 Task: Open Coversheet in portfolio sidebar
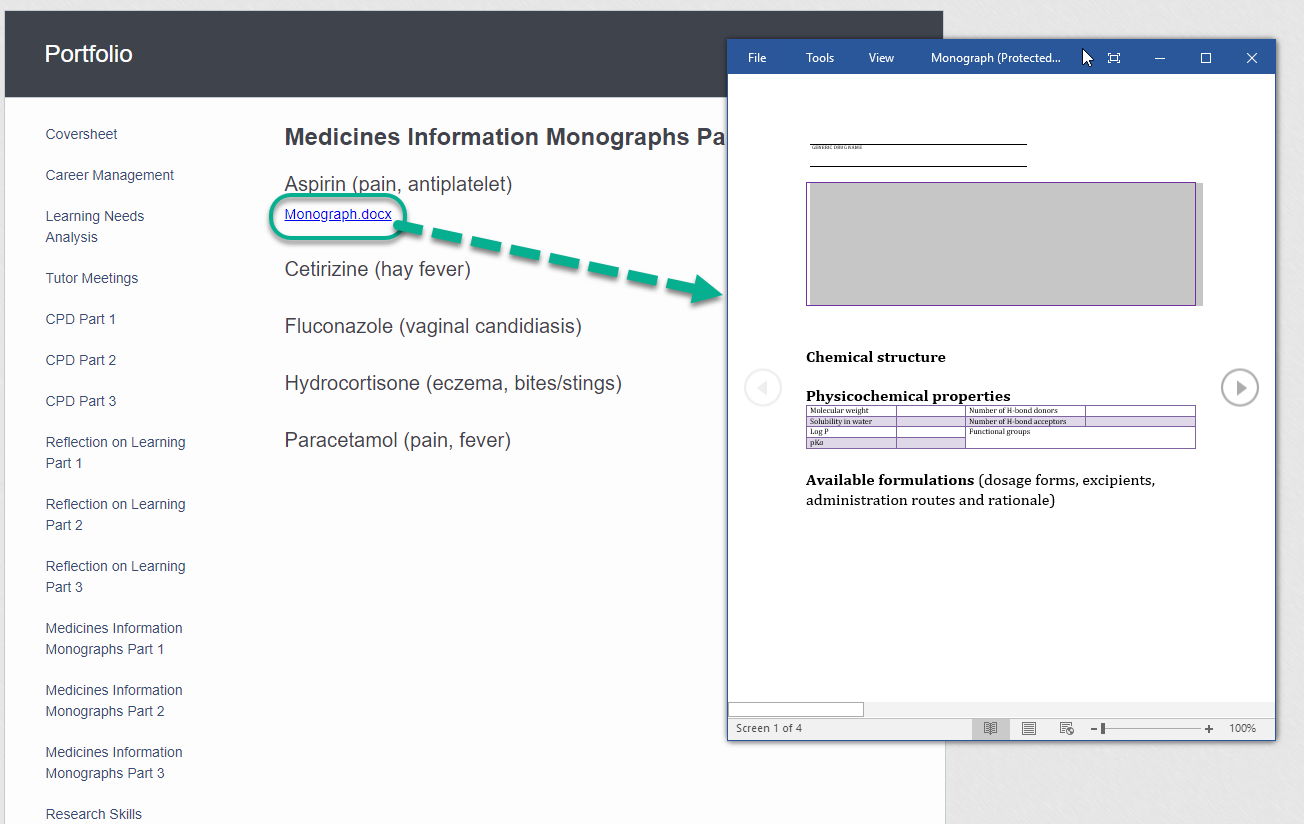click(x=82, y=134)
